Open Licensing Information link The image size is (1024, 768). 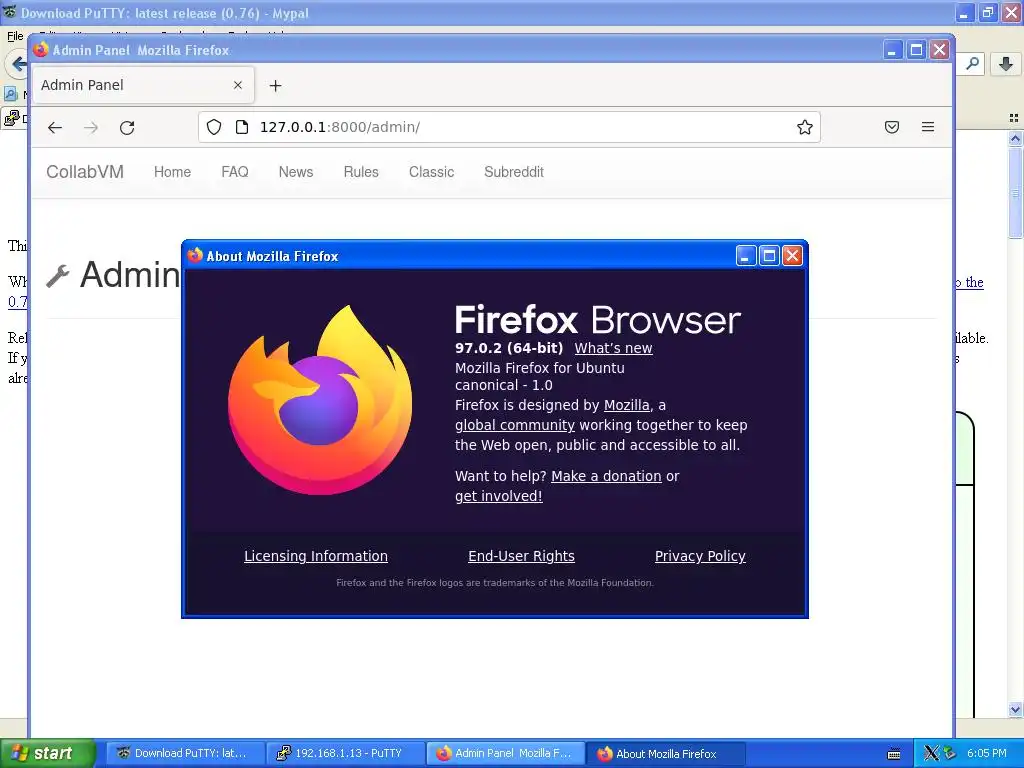click(315, 556)
